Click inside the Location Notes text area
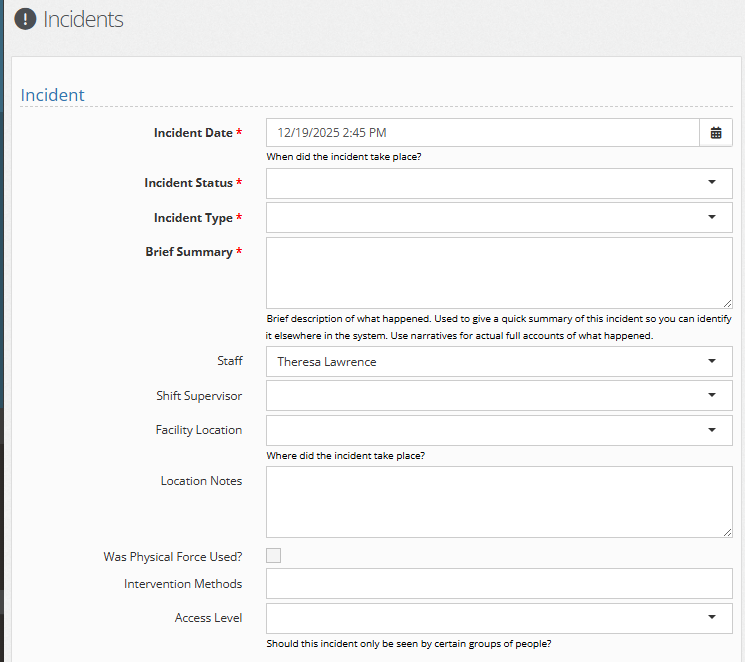This screenshot has width=745, height=662. [498, 501]
